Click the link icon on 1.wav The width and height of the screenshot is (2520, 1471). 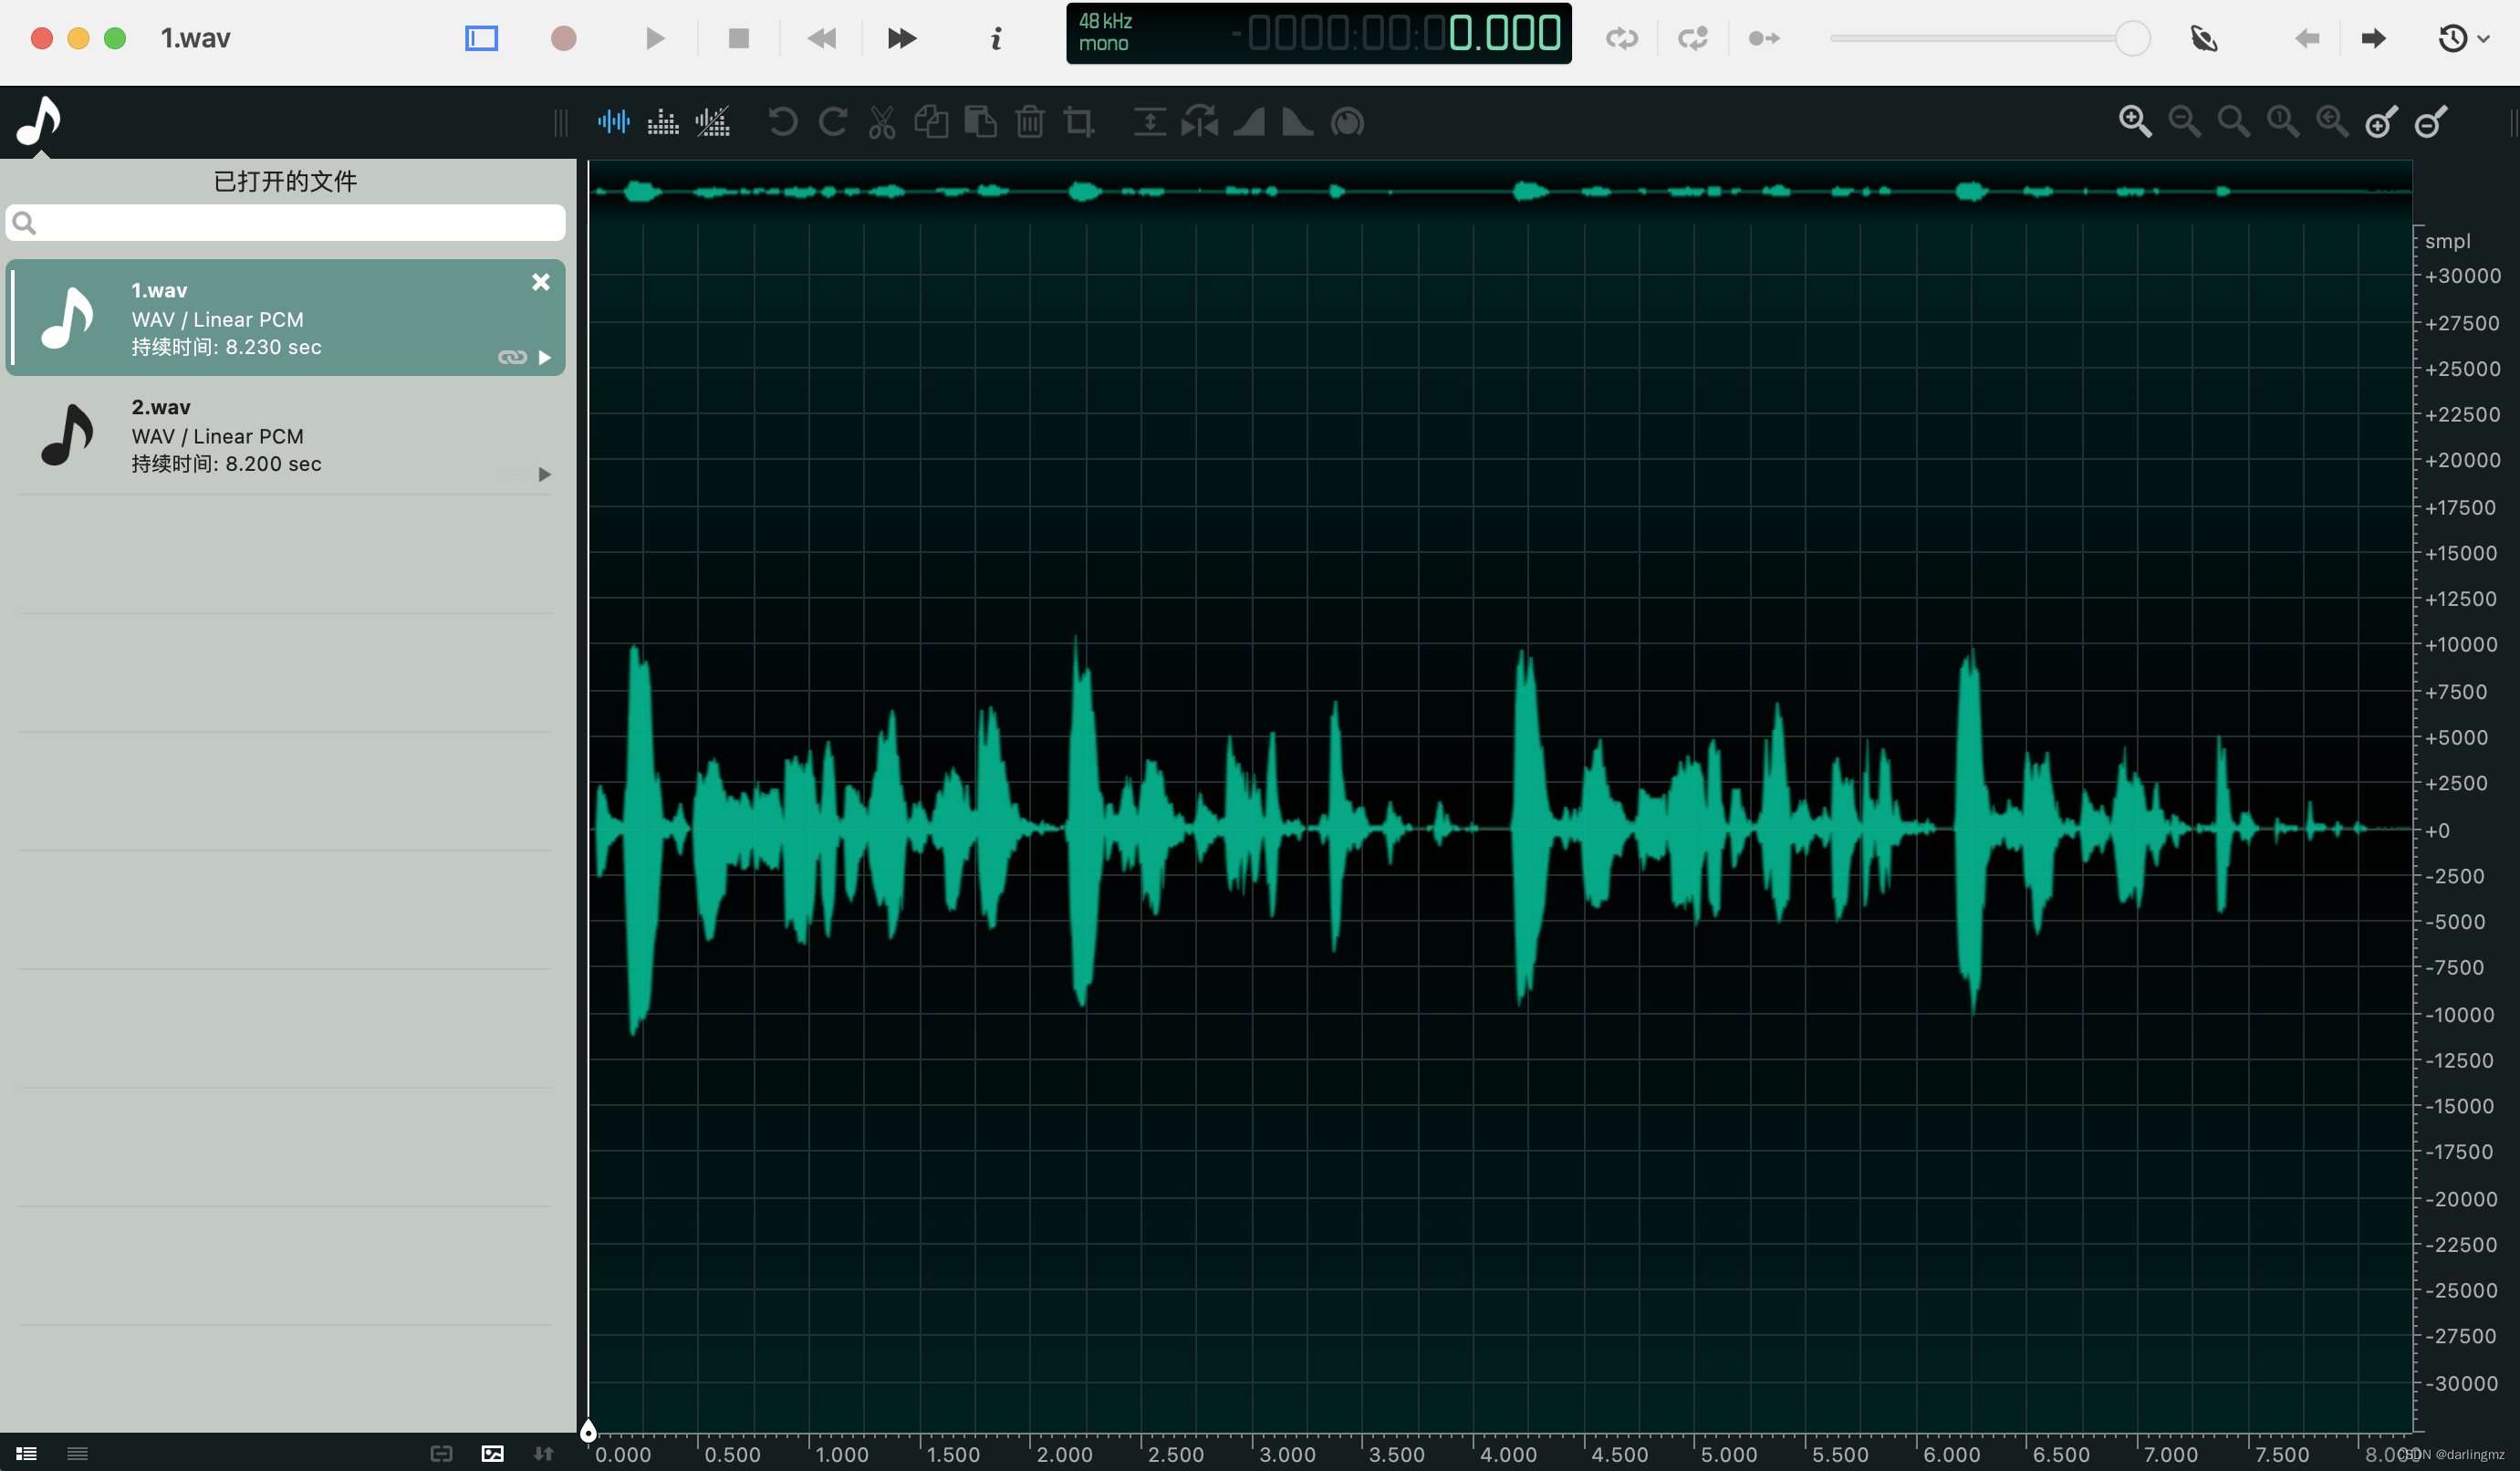512,357
